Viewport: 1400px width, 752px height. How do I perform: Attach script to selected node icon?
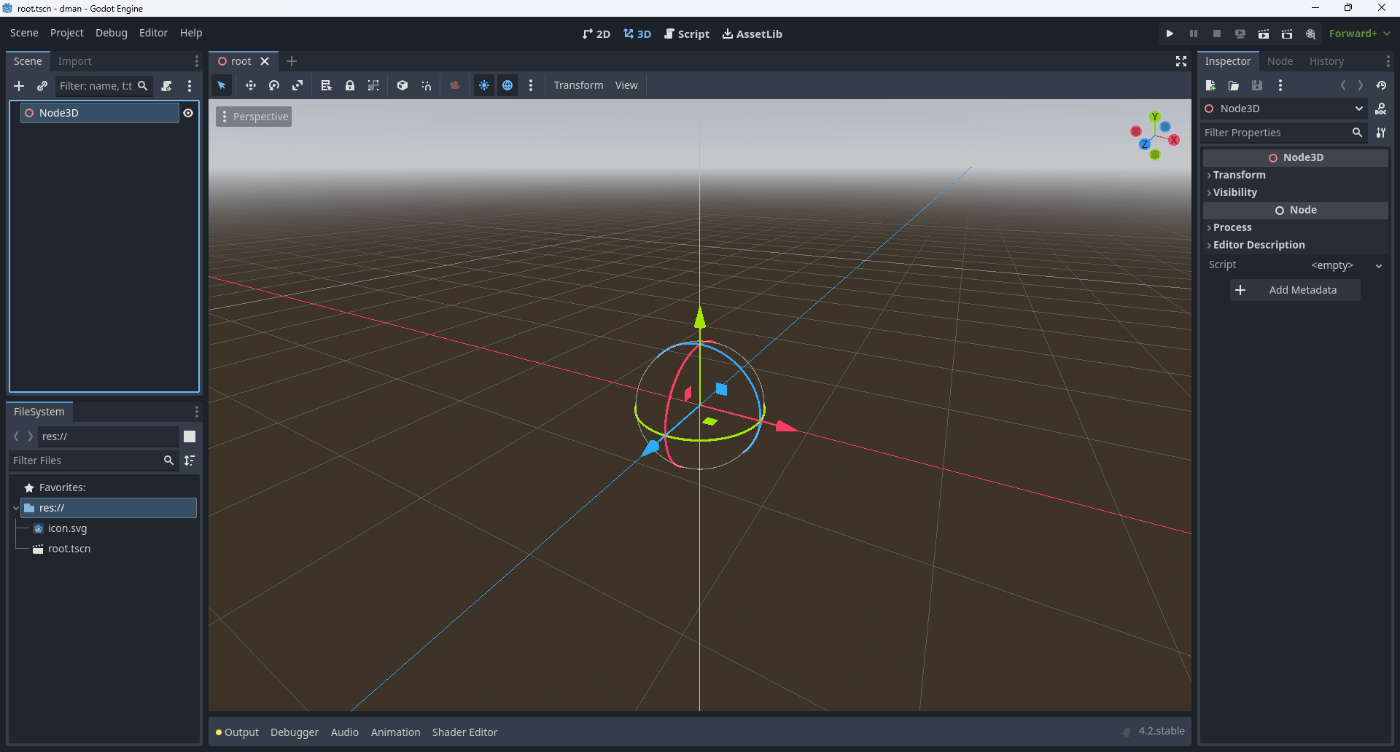[166, 86]
